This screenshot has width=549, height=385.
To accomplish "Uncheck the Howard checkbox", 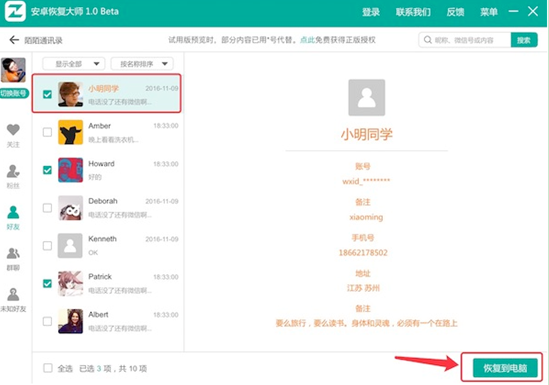I will (47, 170).
